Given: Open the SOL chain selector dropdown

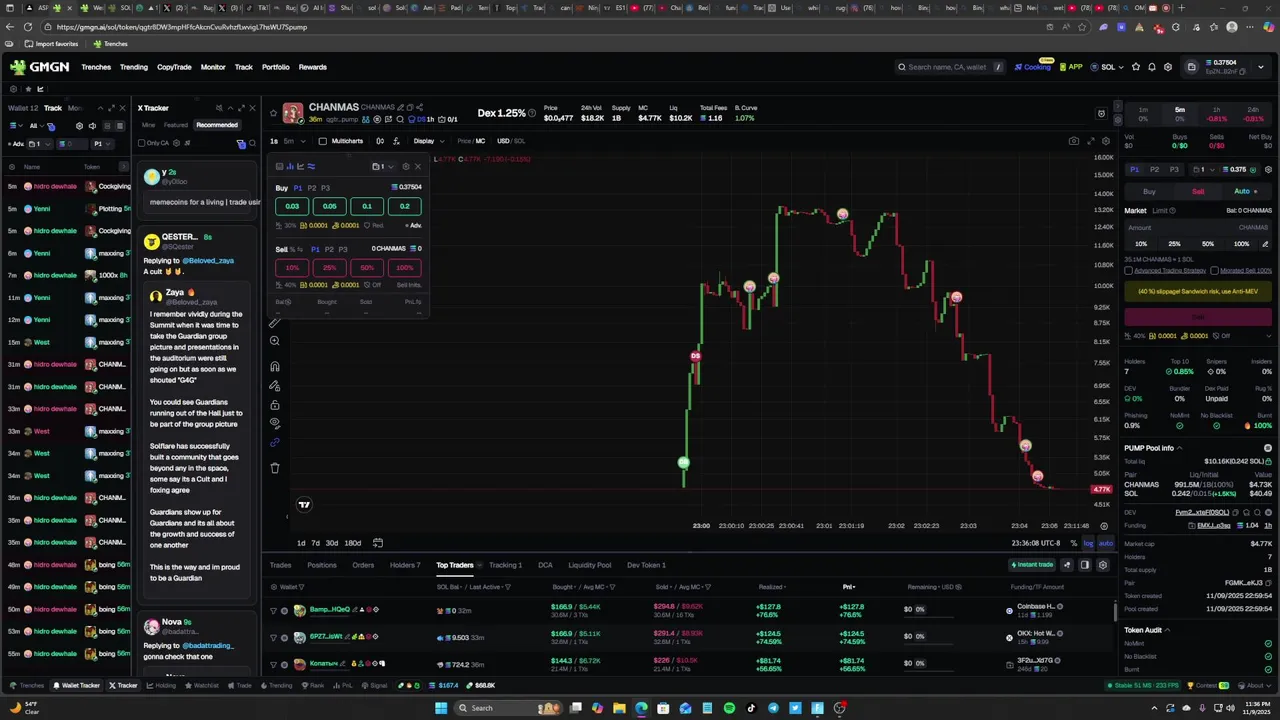Looking at the screenshot, I should 1109,67.
